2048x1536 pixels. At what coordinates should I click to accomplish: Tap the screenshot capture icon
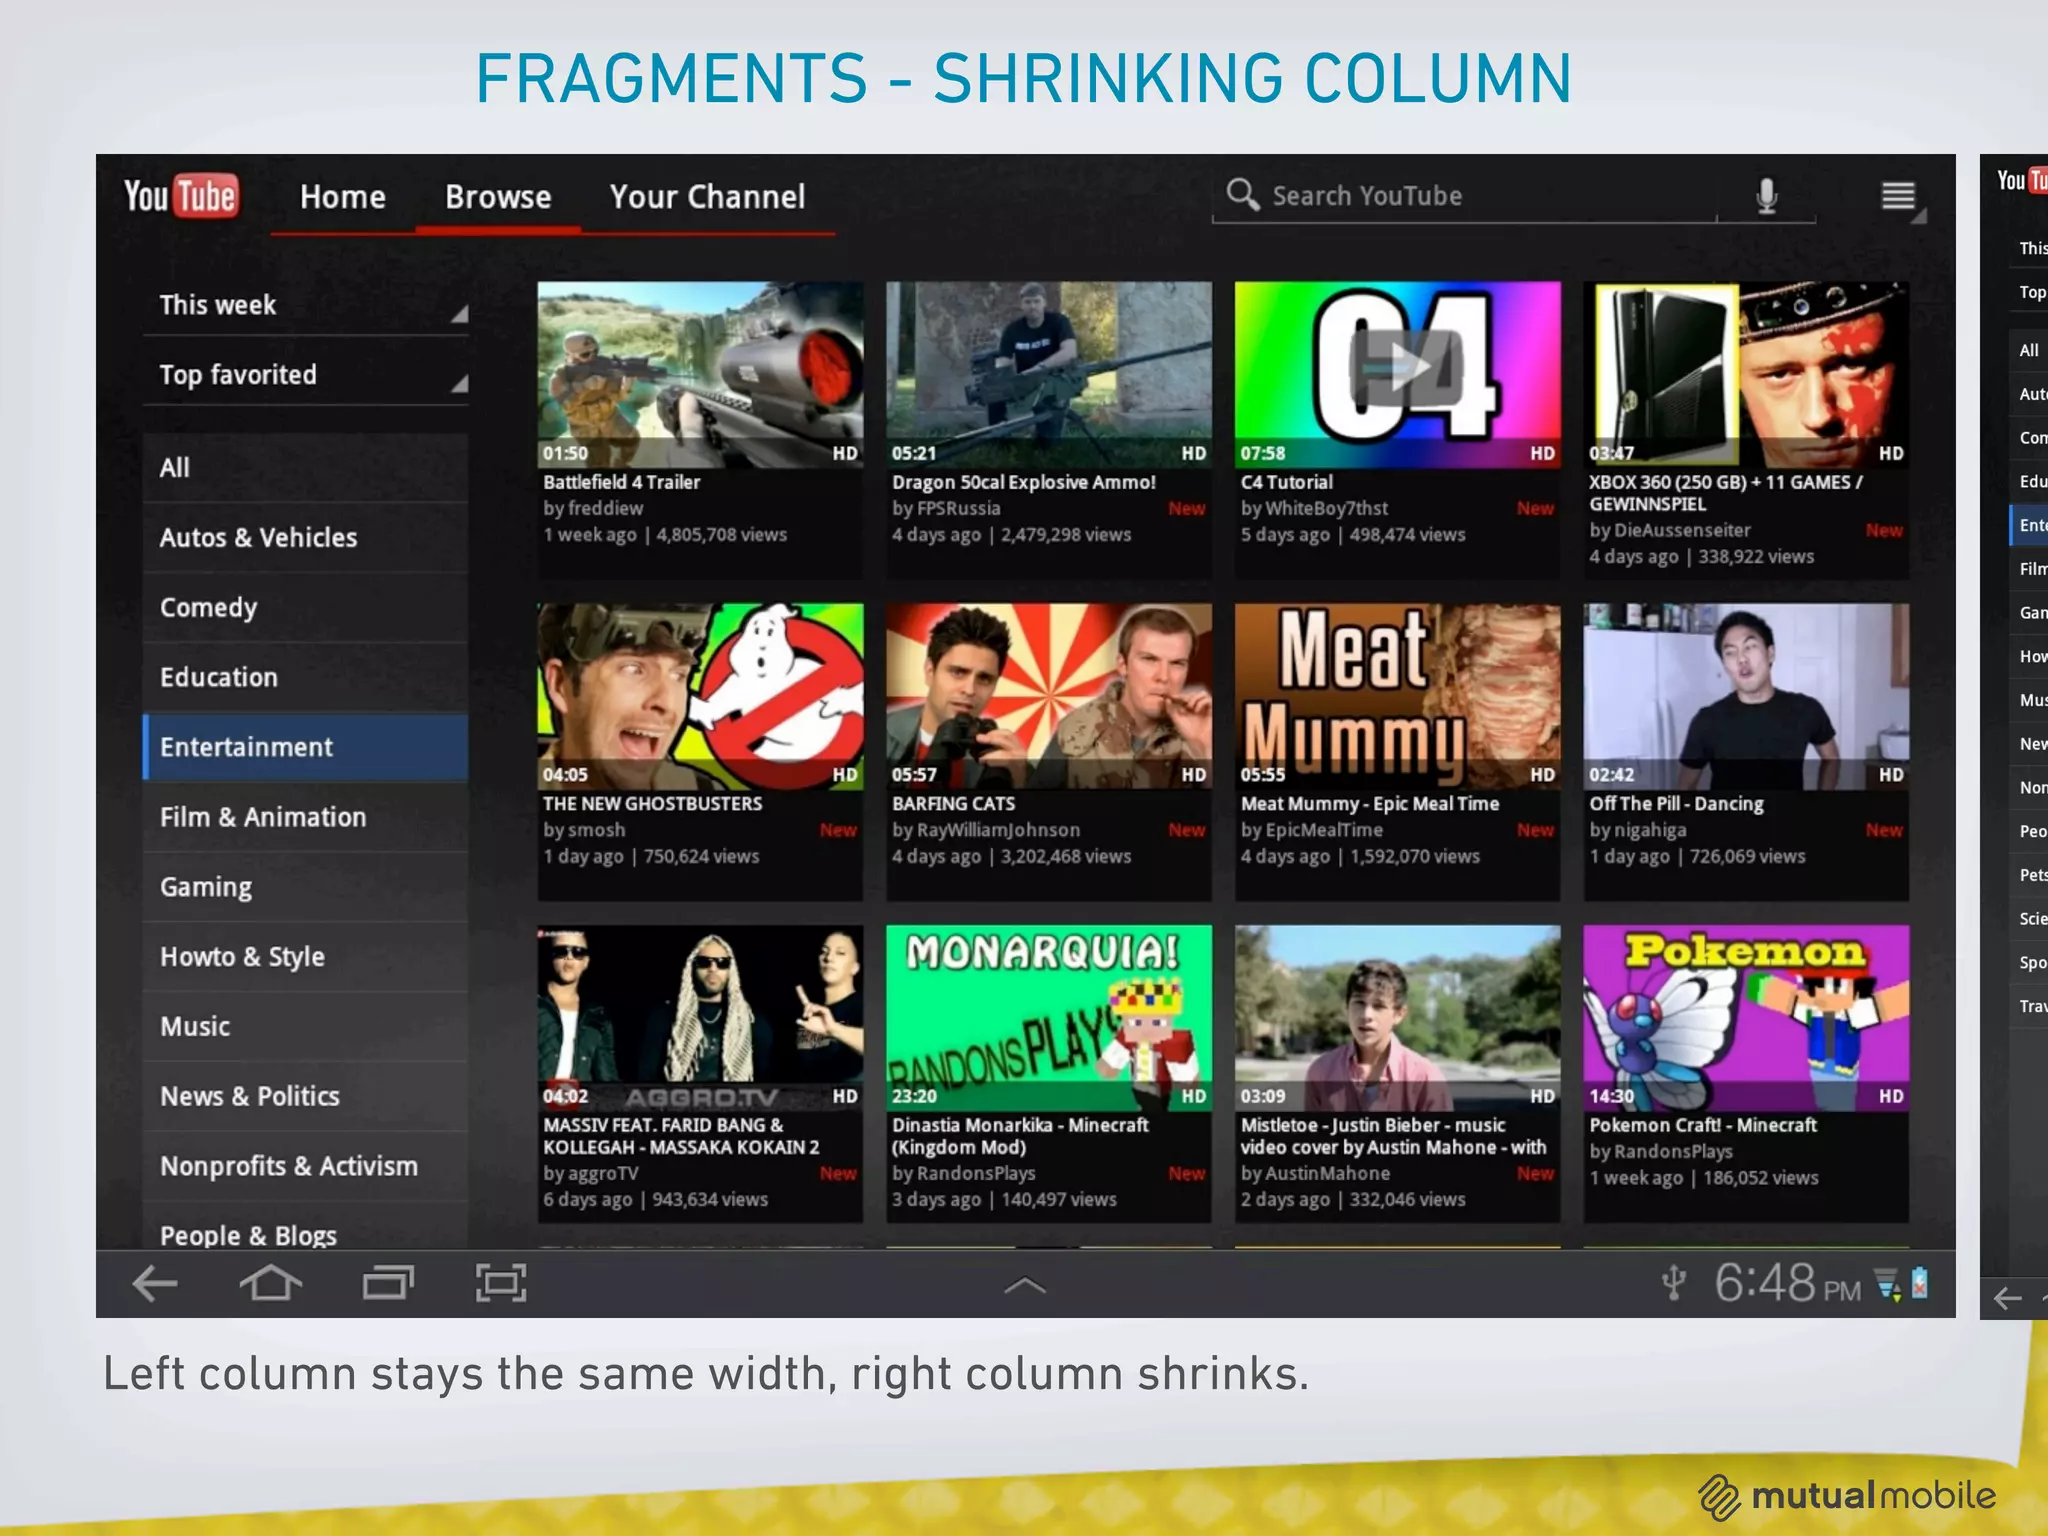[x=501, y=1283]
